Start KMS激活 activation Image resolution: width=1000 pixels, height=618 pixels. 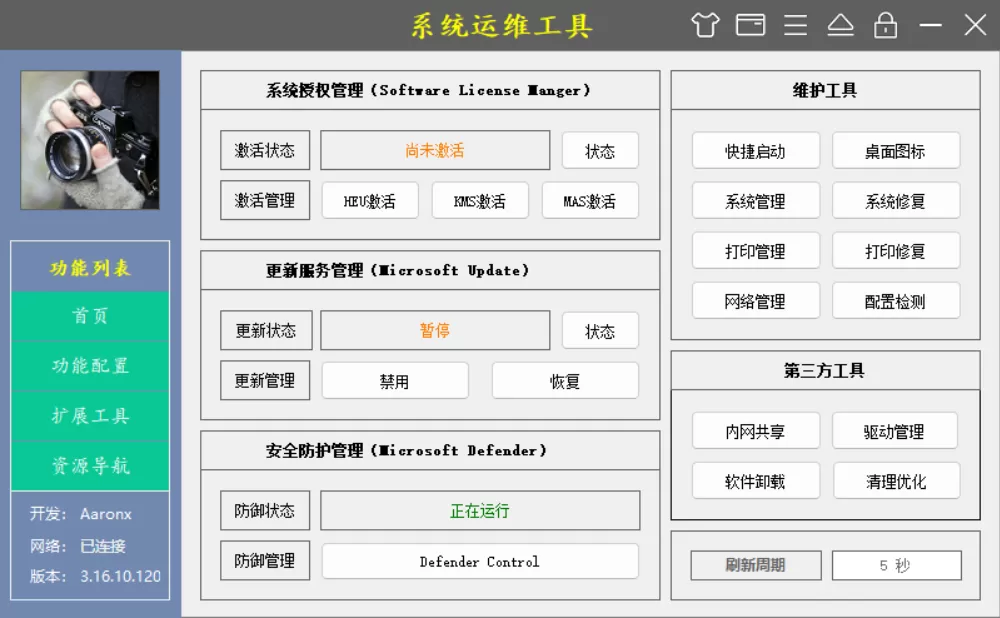pyautogui.click(x=479, y=200)
